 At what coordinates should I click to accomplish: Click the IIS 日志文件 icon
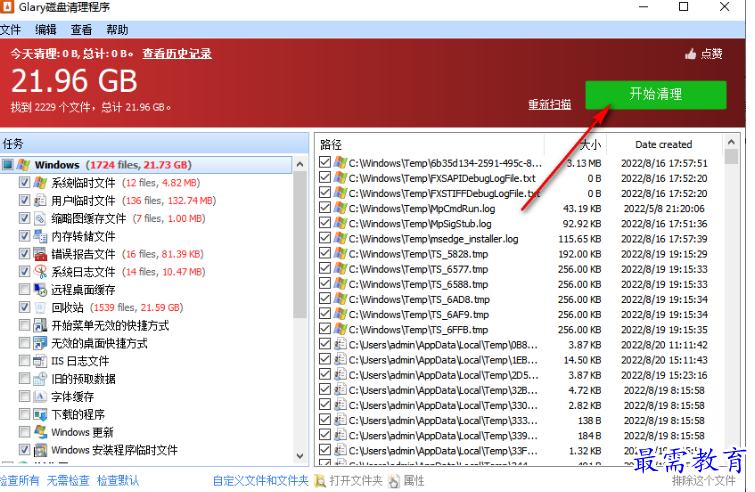tap(40, 361)
